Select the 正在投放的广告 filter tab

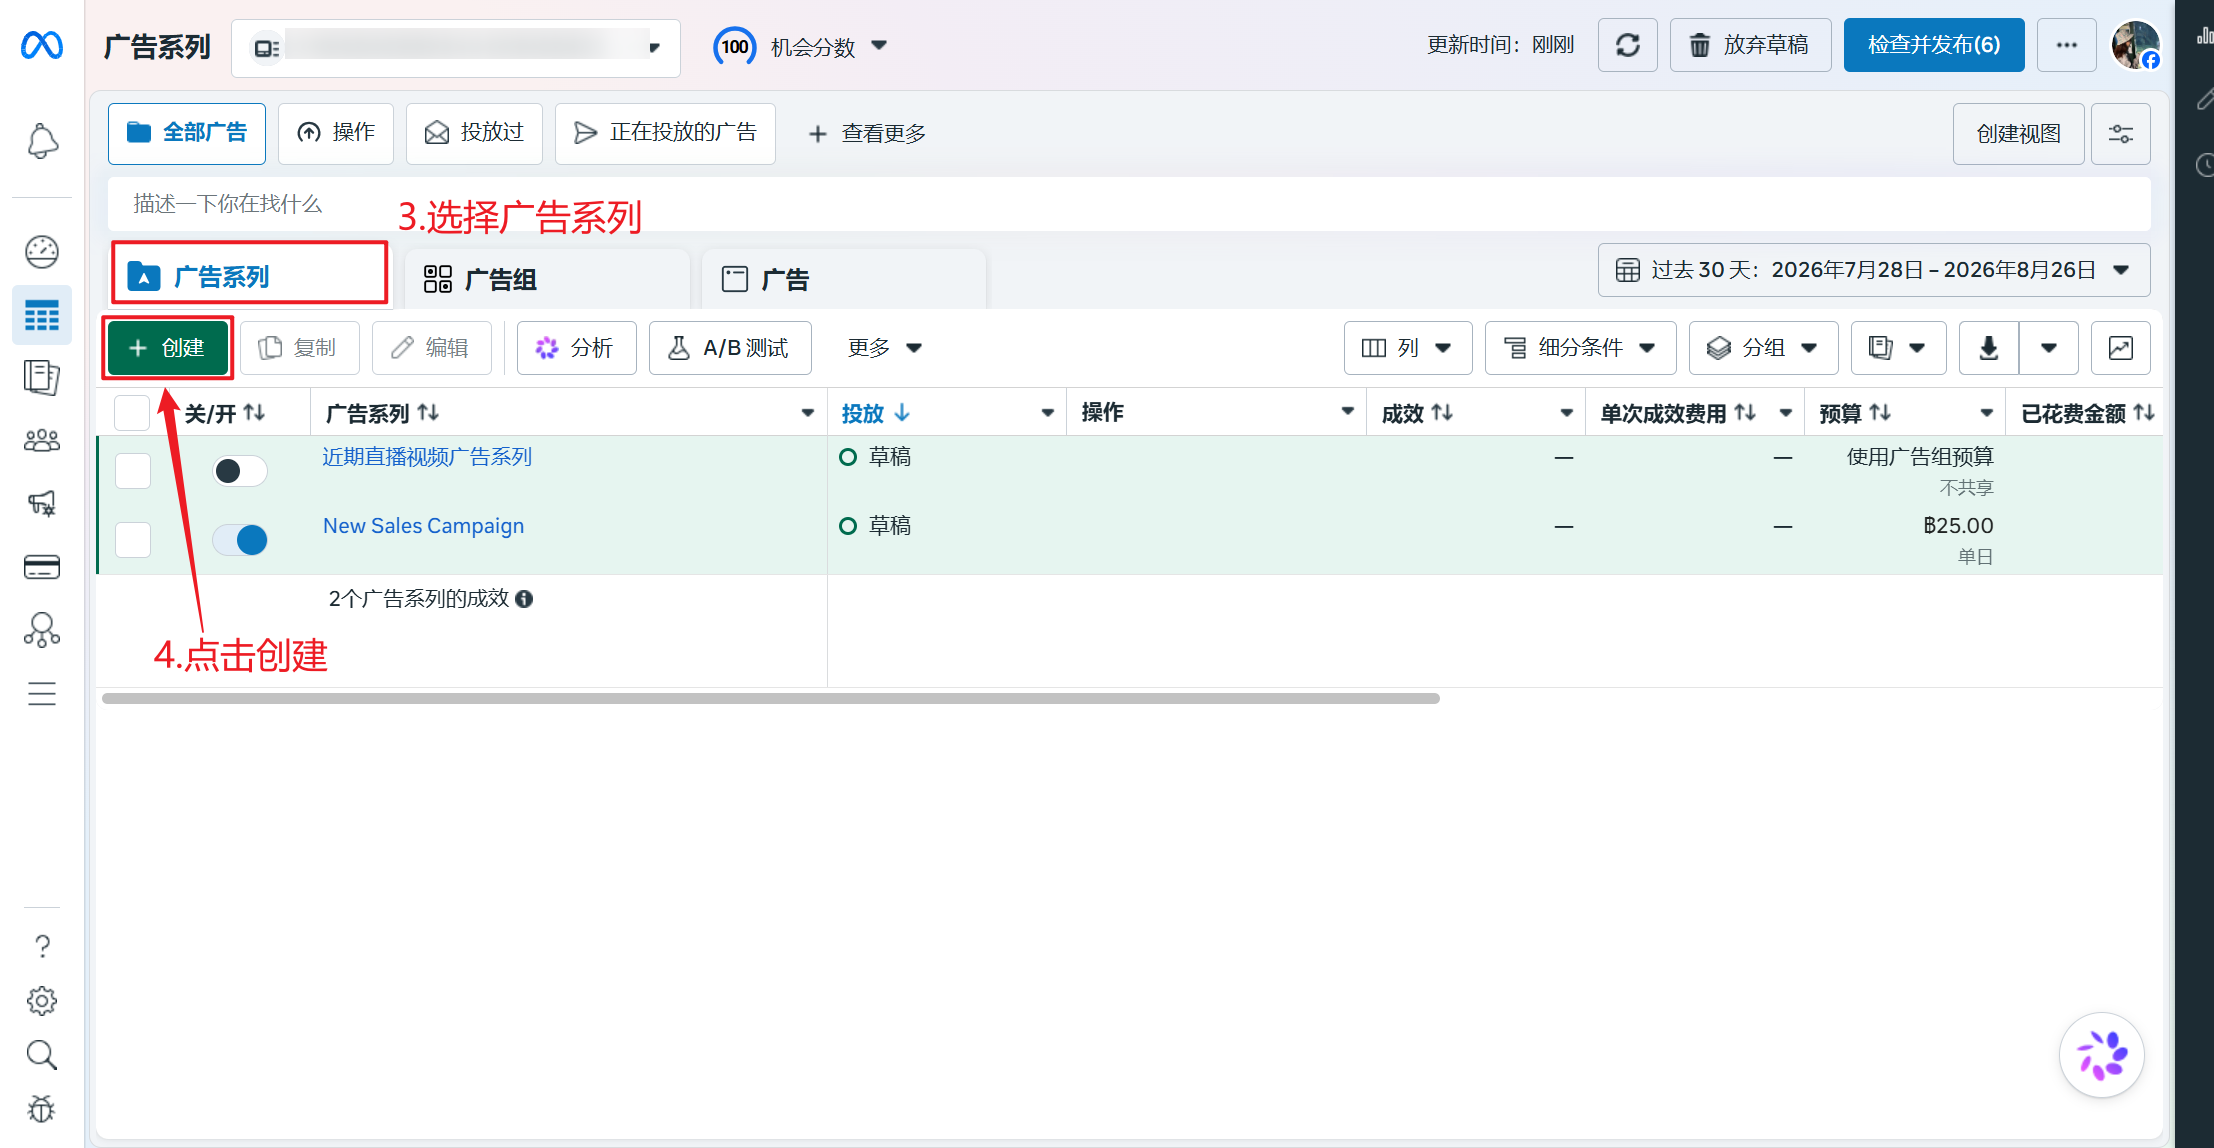[665, 133]
